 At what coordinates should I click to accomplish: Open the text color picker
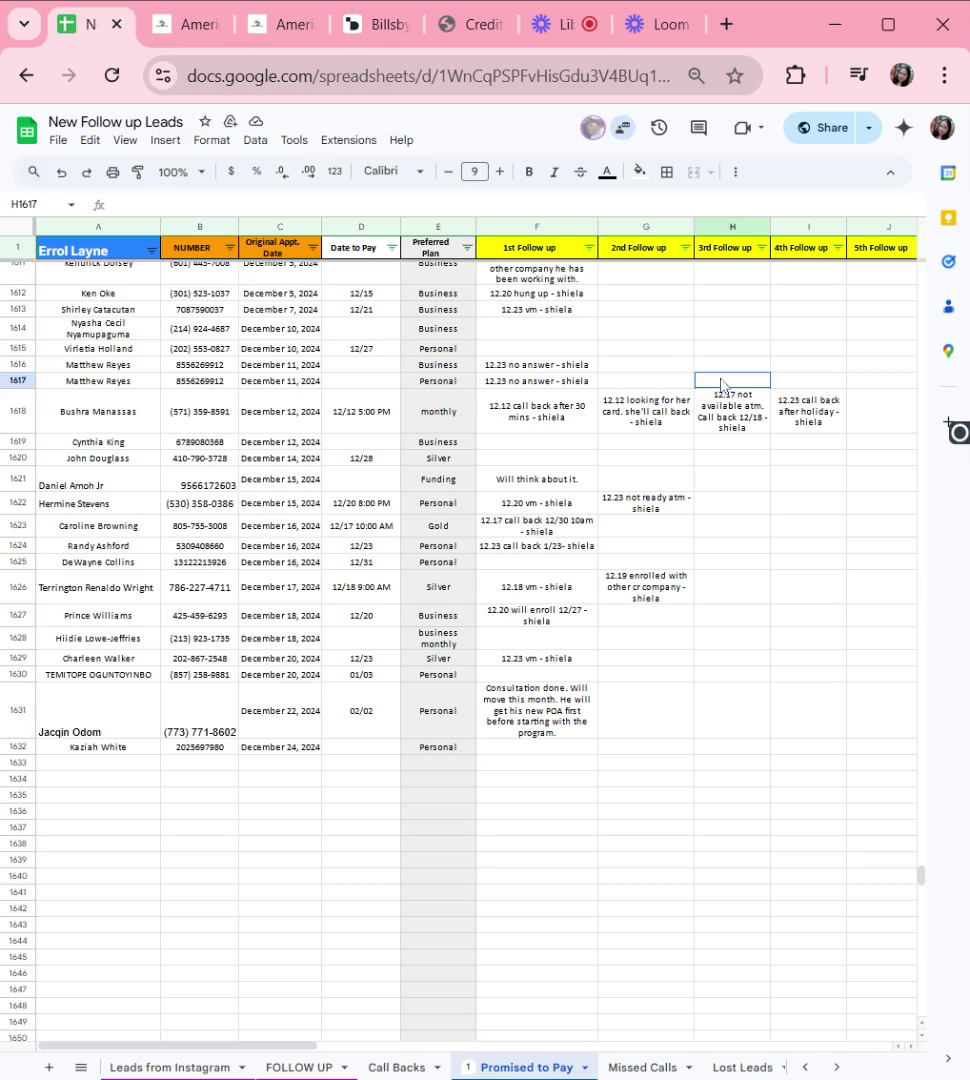[607, 172]
